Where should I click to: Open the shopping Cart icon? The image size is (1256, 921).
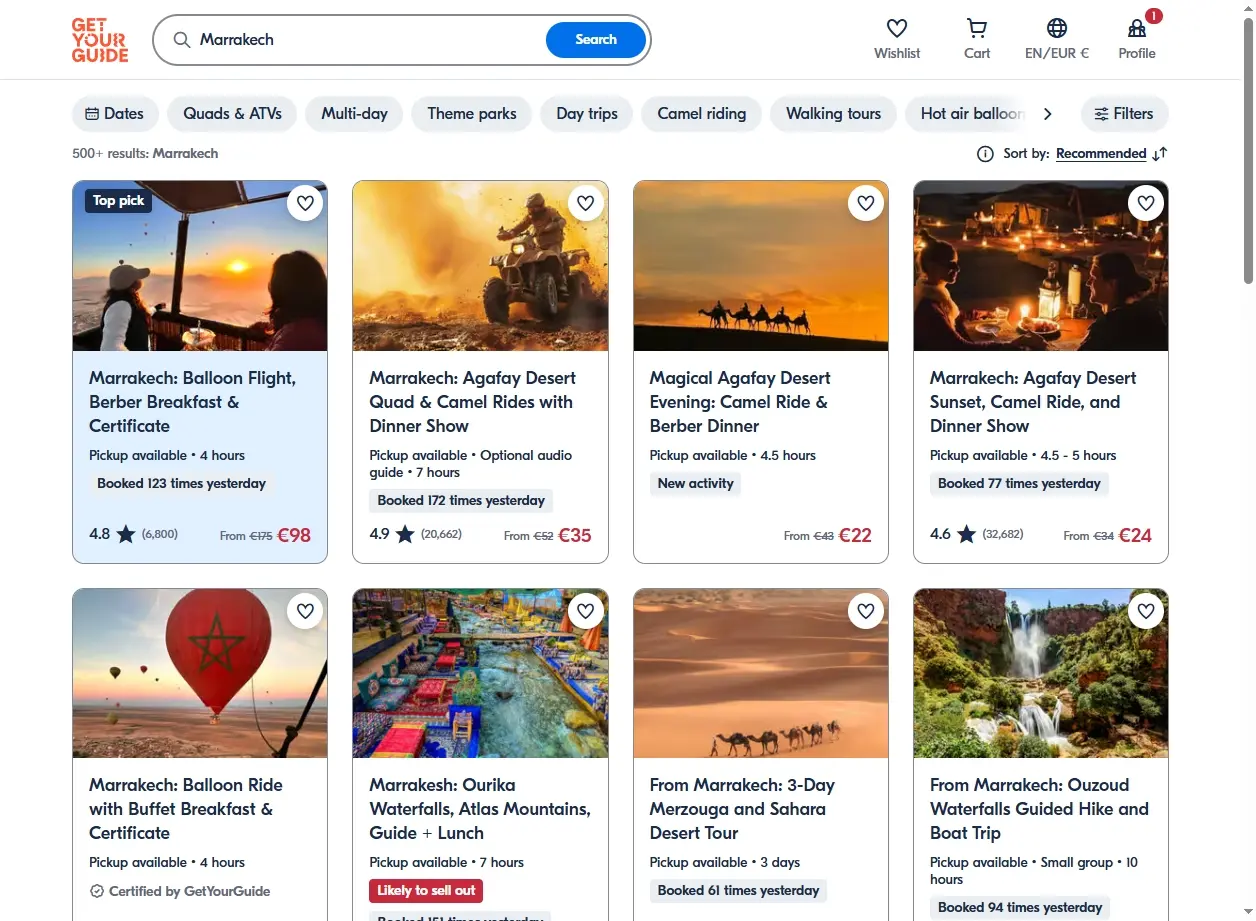(x=977, y=28)
